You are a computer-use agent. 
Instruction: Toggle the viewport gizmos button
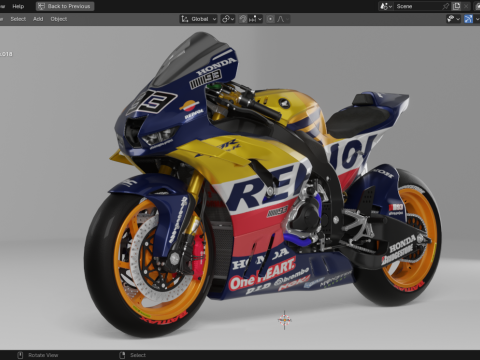click(468, 19)
